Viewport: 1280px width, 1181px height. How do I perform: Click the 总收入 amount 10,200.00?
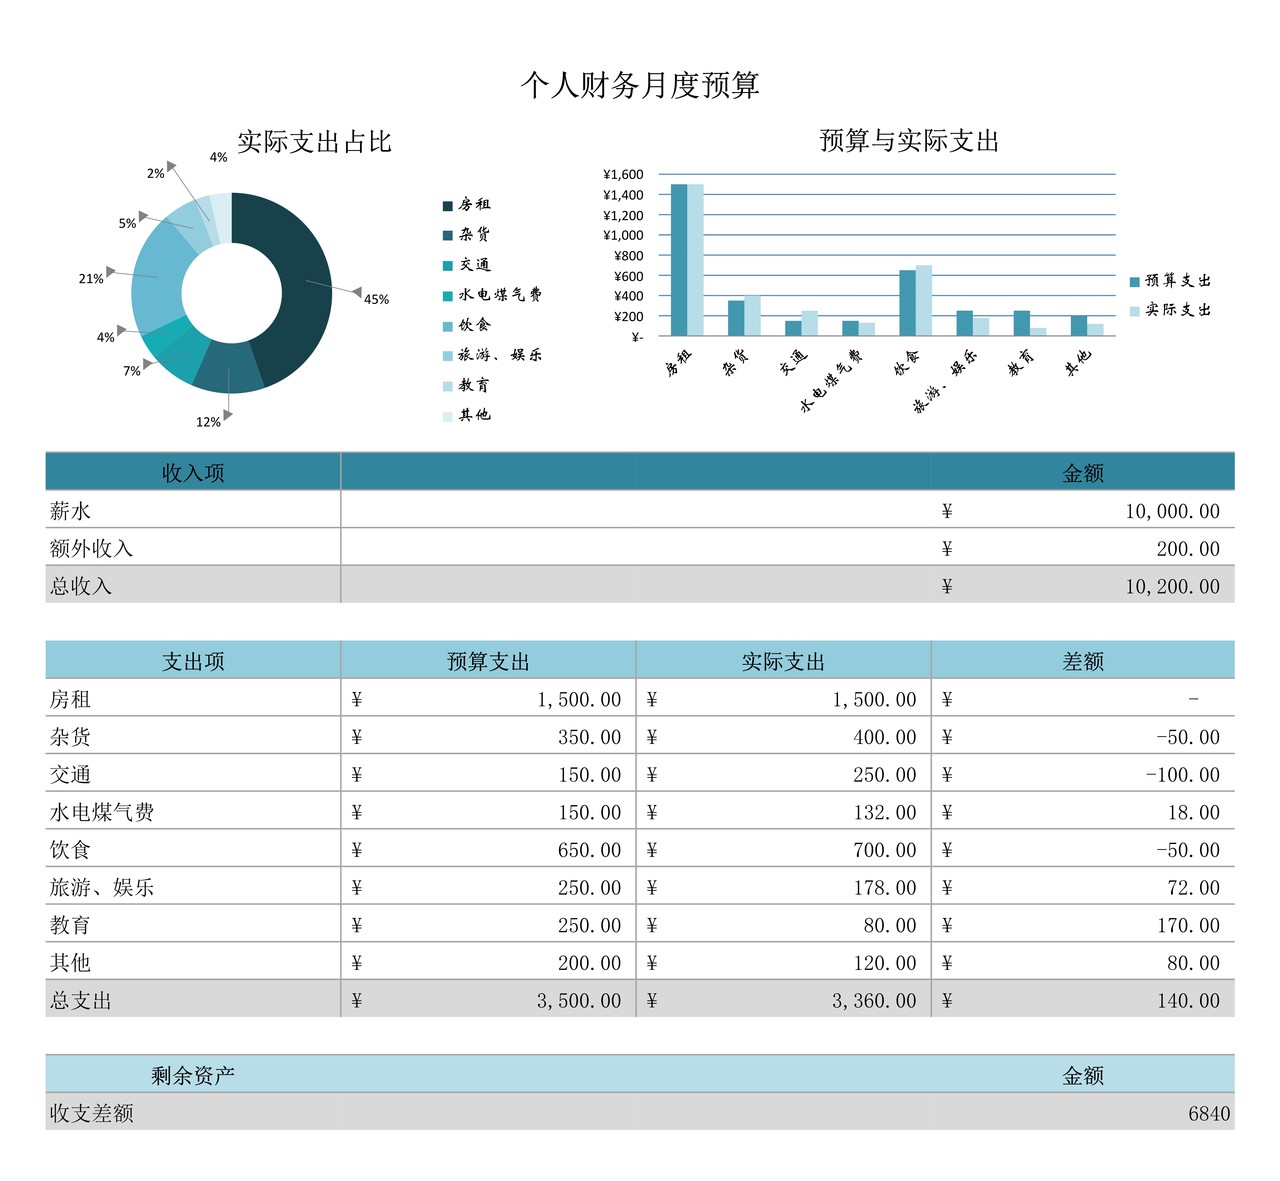pos(1172,587)
